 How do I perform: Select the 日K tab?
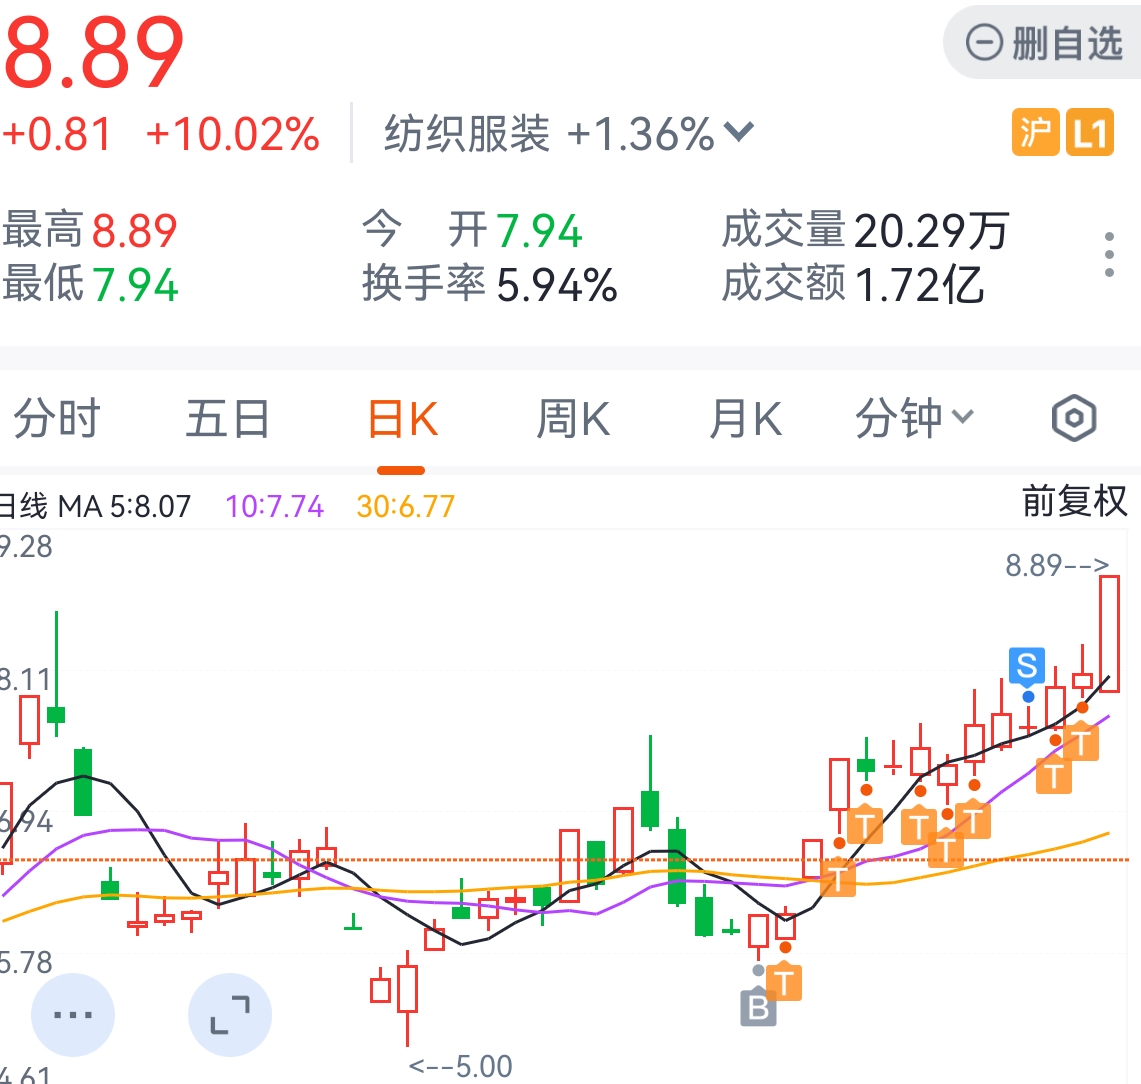402,419
